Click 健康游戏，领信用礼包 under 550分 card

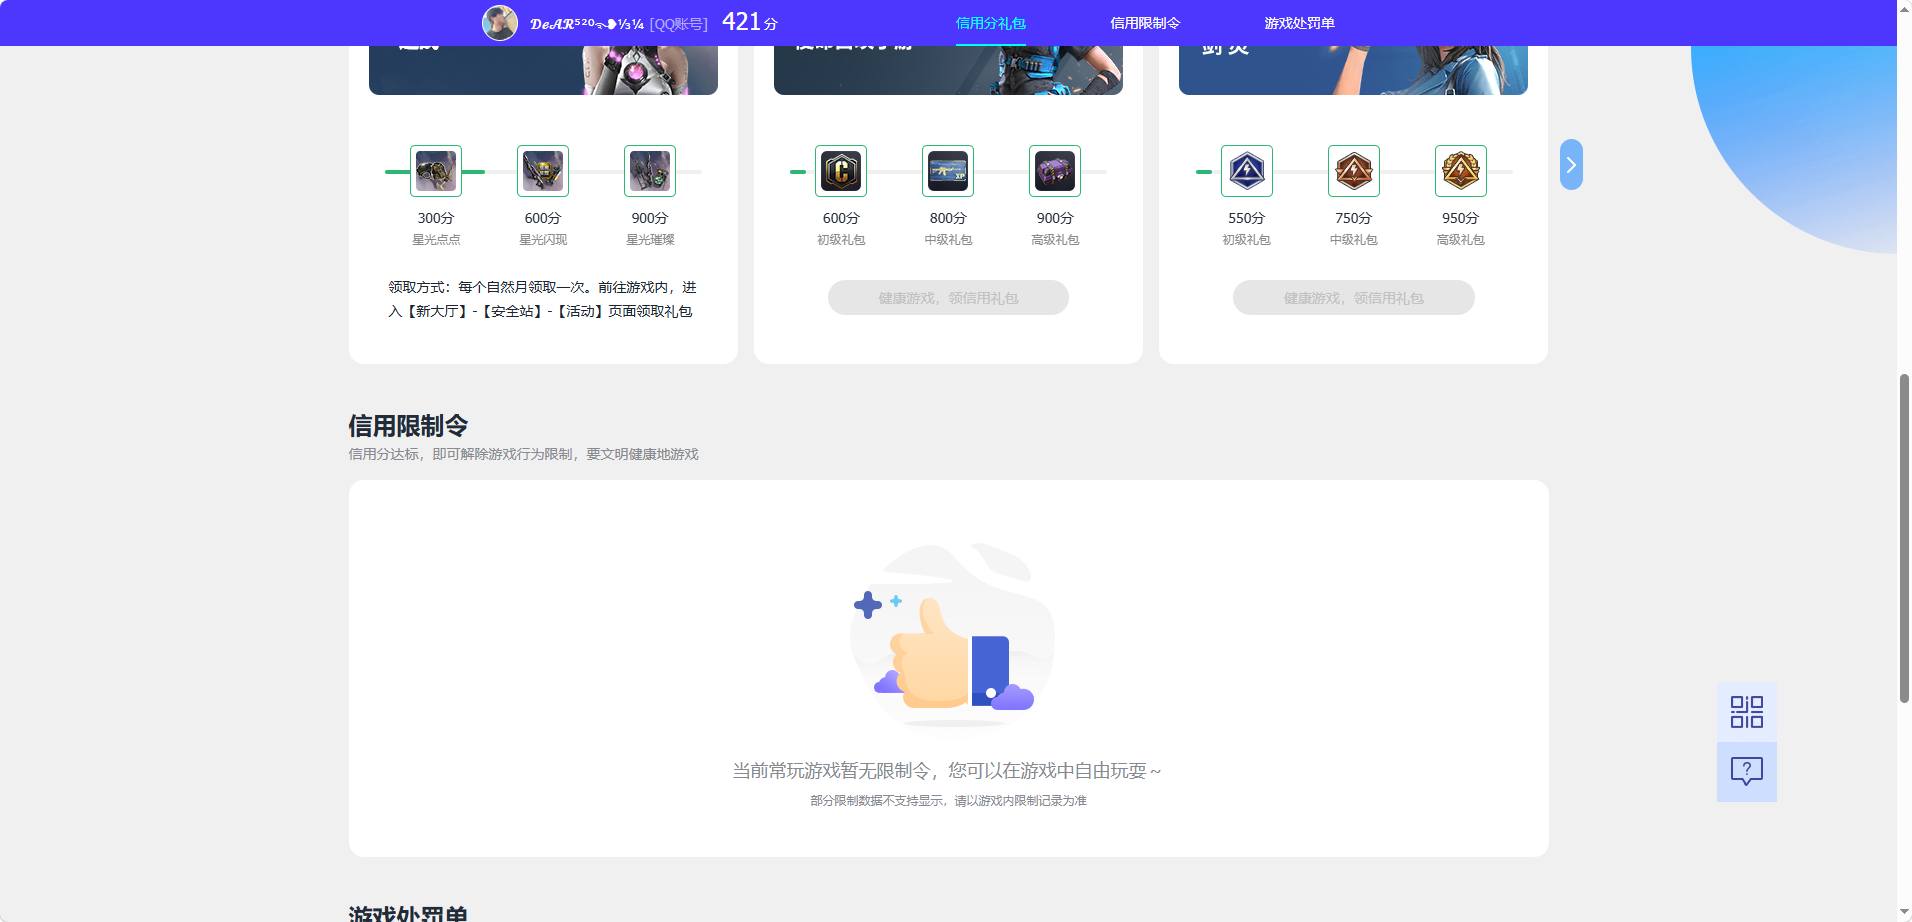pos(1354,298)
